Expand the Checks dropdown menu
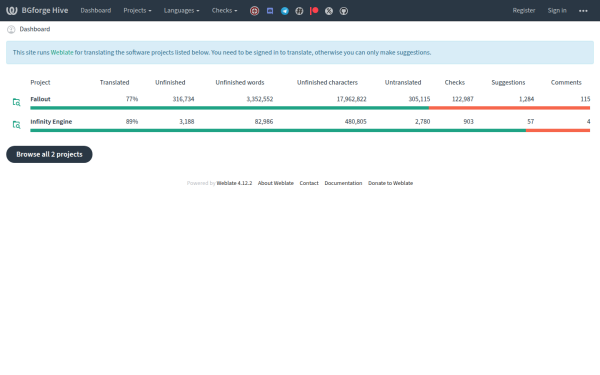This screenshot has width=600, height=375. pyautogui.click(x=224, y=10)
